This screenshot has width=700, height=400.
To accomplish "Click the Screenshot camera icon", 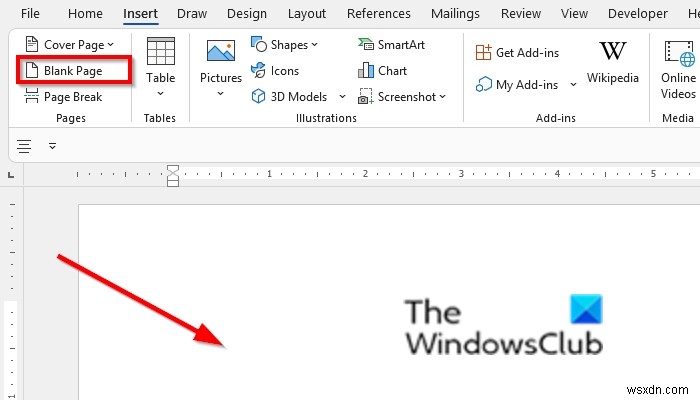I will [x=366, y=96].
